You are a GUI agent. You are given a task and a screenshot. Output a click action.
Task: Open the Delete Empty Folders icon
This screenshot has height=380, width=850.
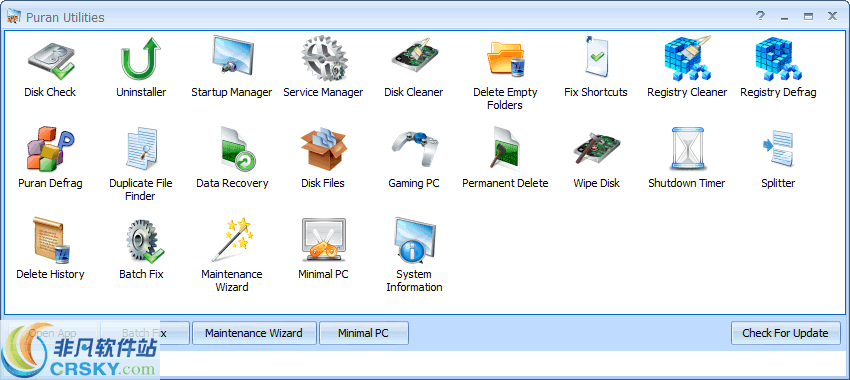(x=505, y=59)
